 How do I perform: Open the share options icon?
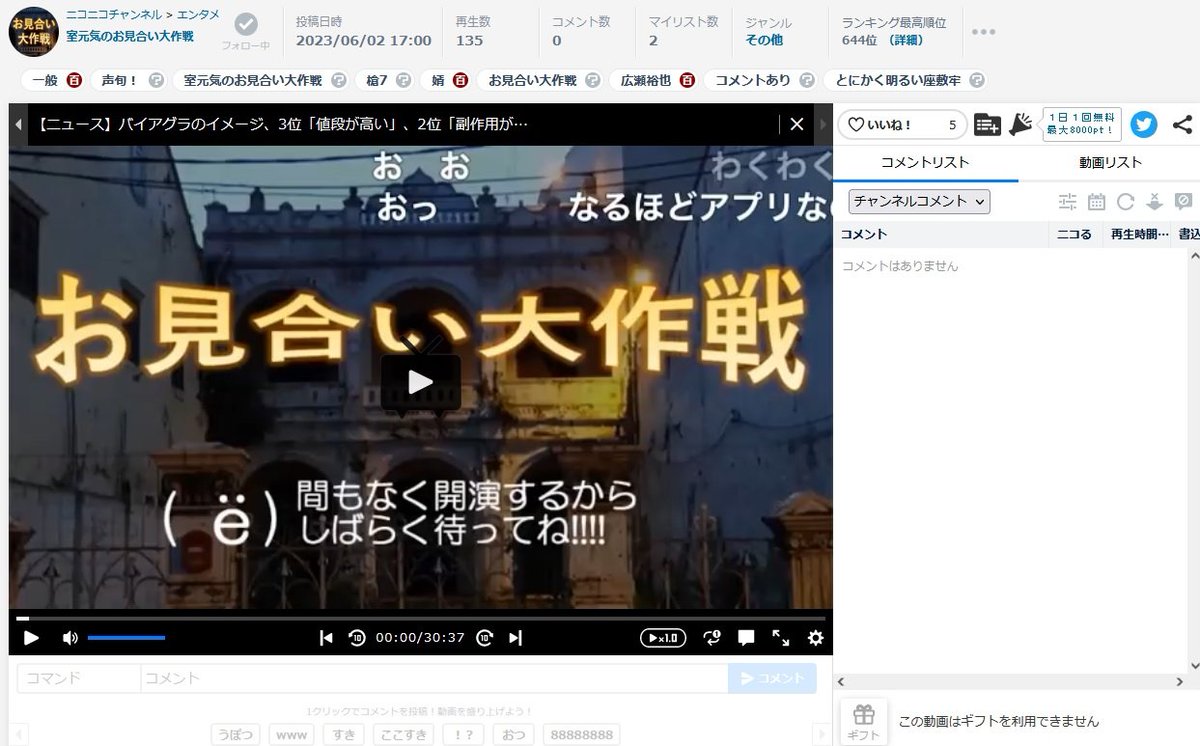1184,125
